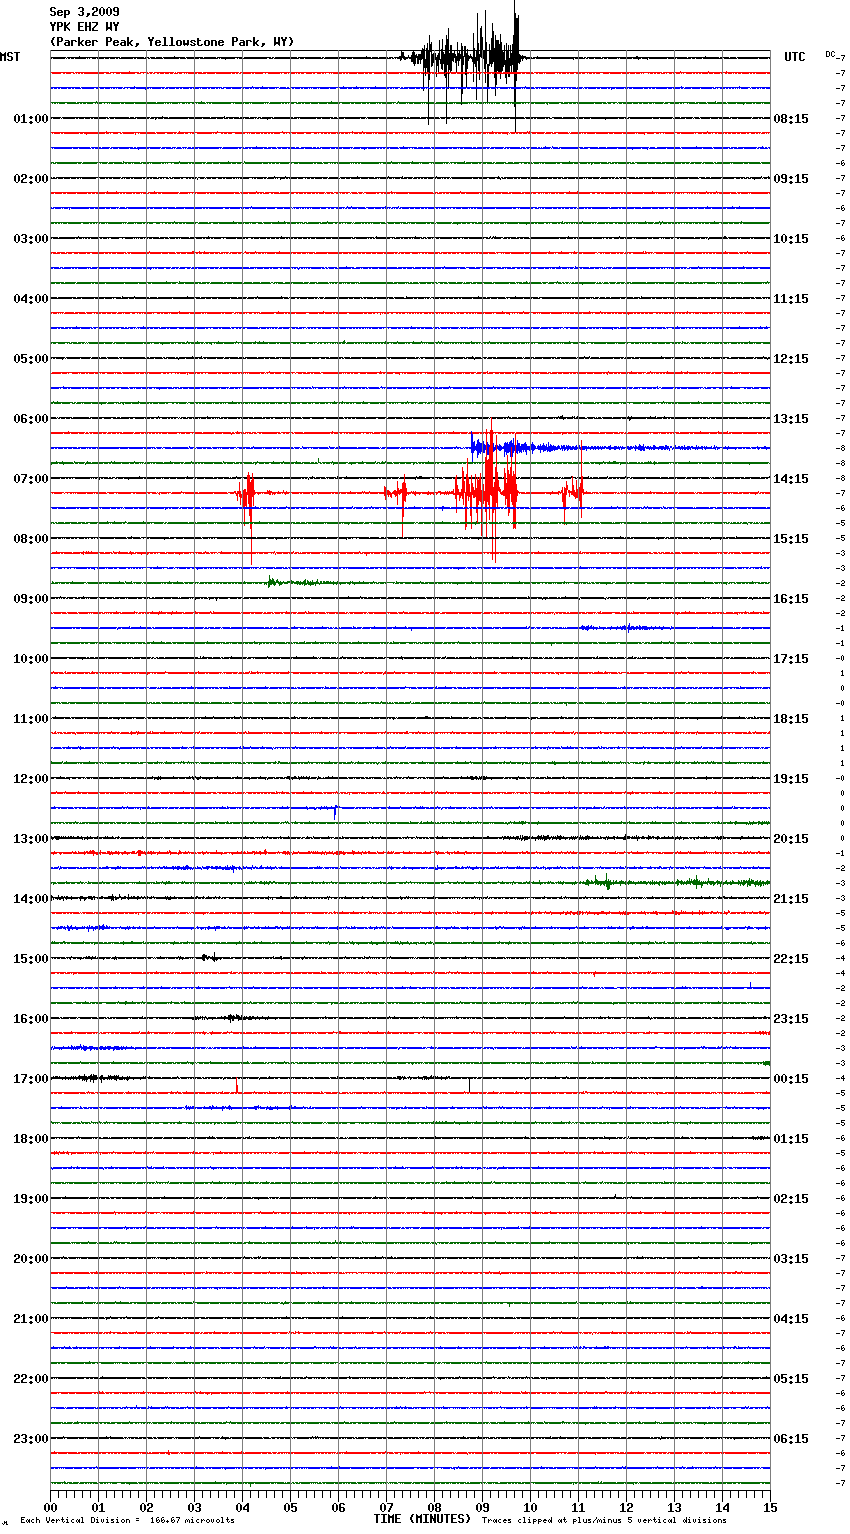Click the 13:00 MST time label
Screen dimensions: 850x1534
coord(31,839)
